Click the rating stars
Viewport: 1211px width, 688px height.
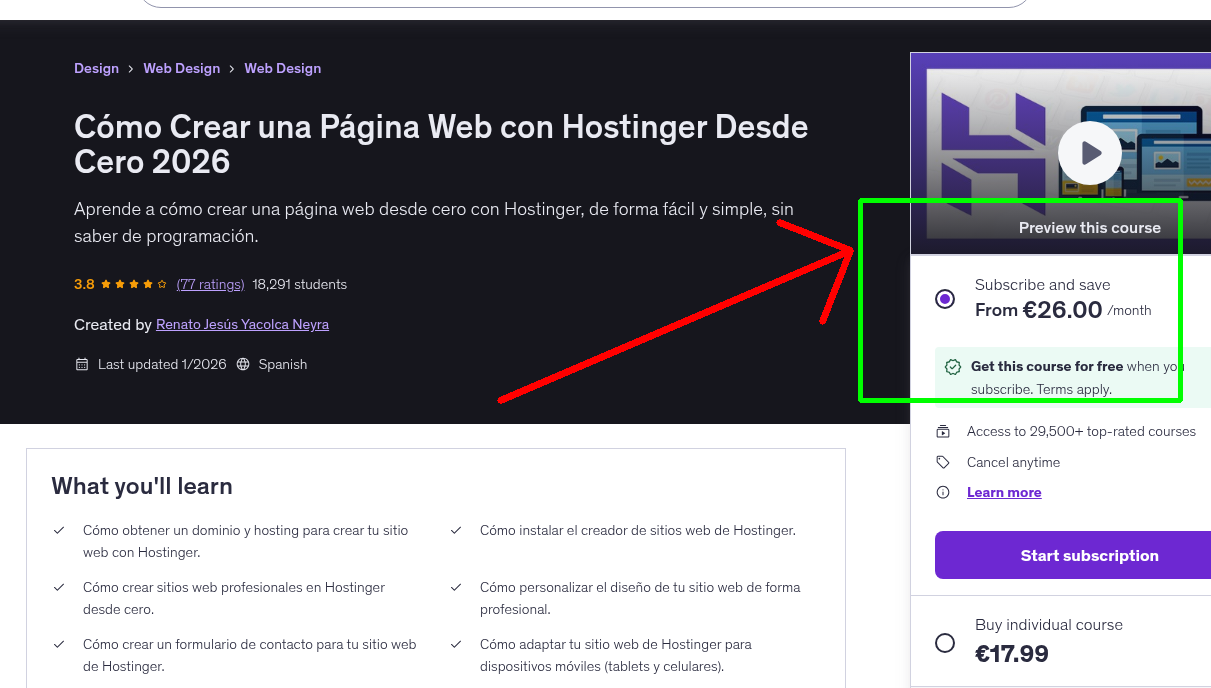coord(134,284)
